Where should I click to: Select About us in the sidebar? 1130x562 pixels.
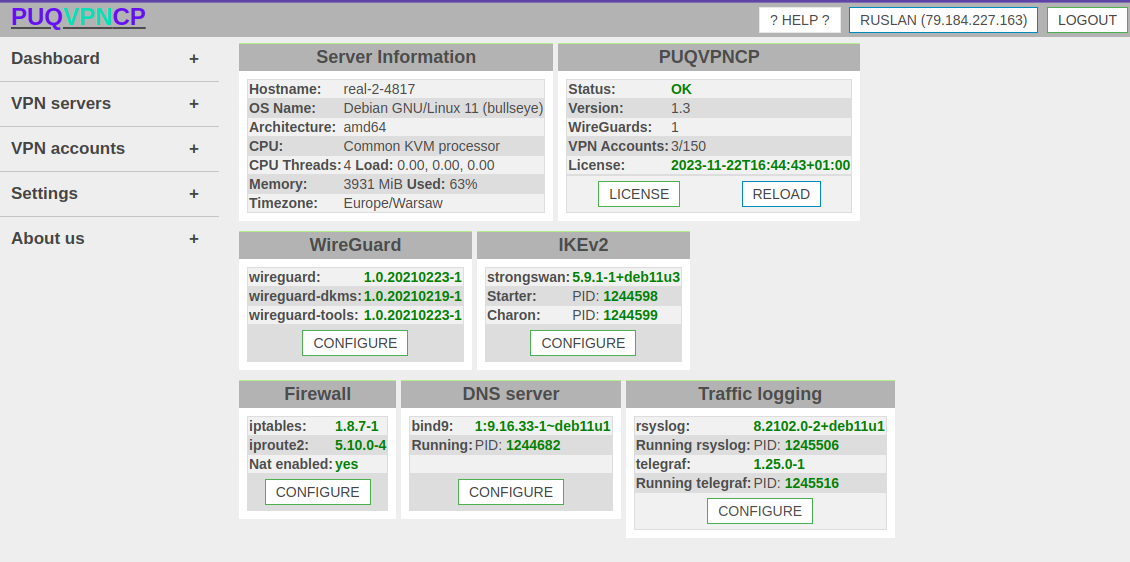click(48, 238)
